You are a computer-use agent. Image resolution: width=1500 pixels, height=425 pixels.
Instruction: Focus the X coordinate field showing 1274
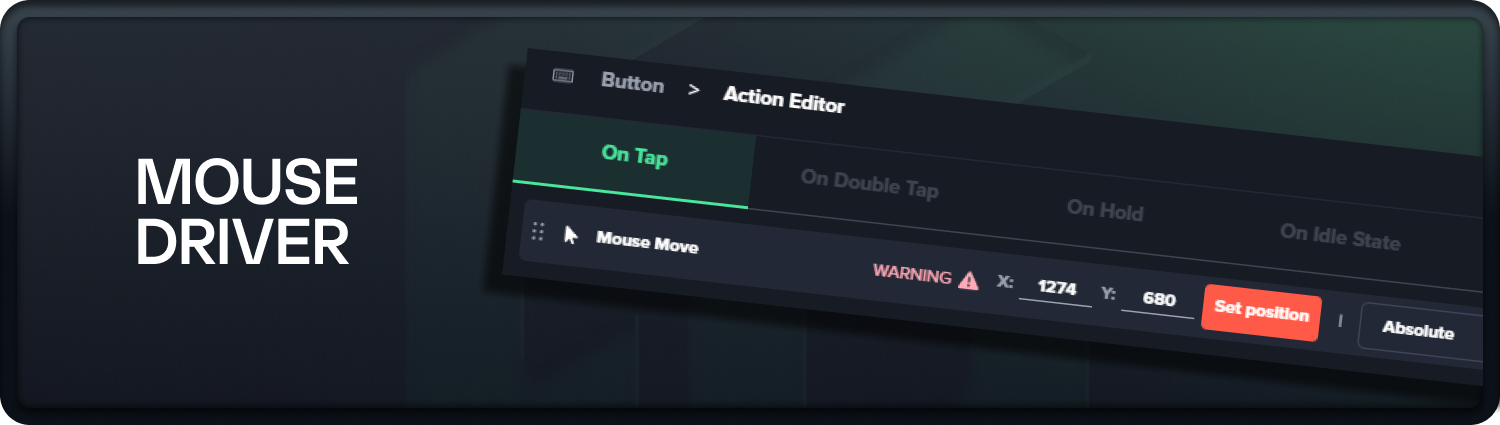pos(1056,289)
